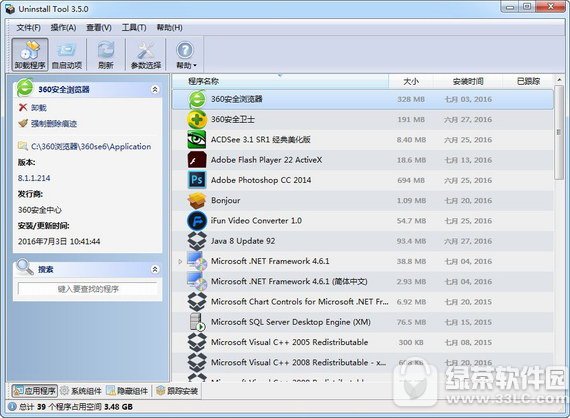This screenshot has width=570, height=418.
Task: Select 360安全卫士 program name
Action: pos(233,120)
